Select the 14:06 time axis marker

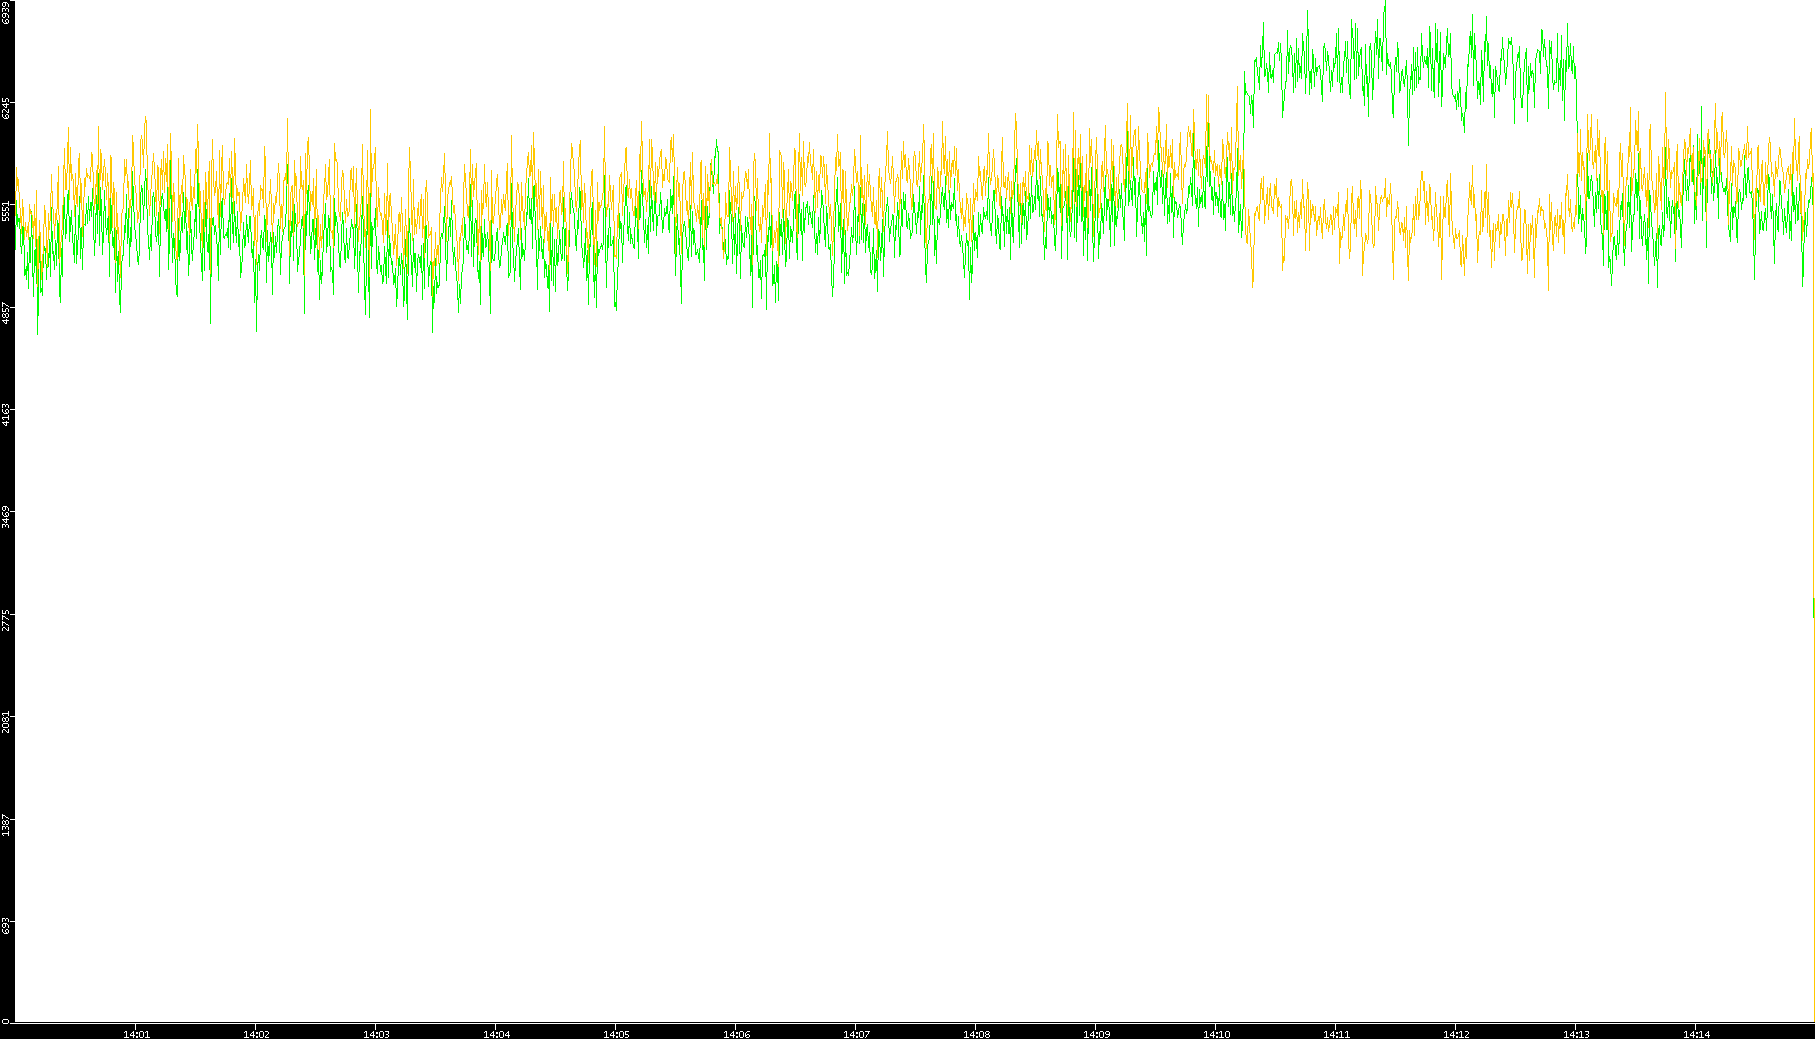click(x=736, y=1033)
